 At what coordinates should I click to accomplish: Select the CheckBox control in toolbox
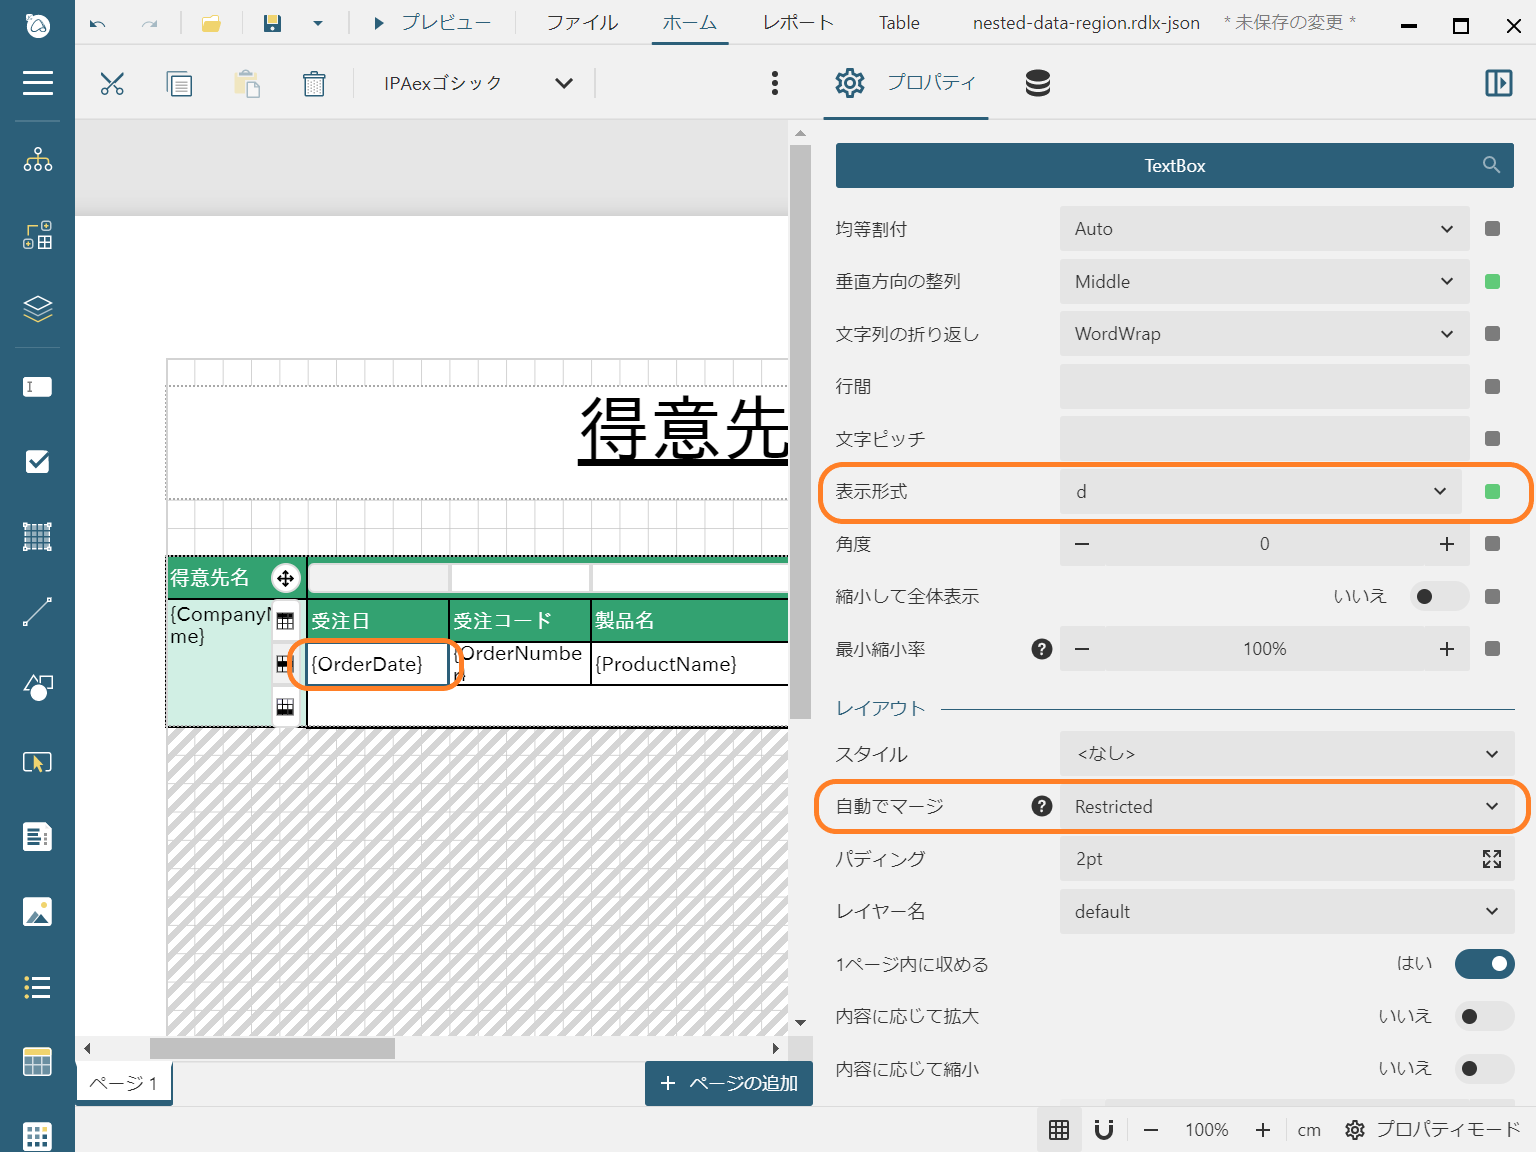coord(37,461)
